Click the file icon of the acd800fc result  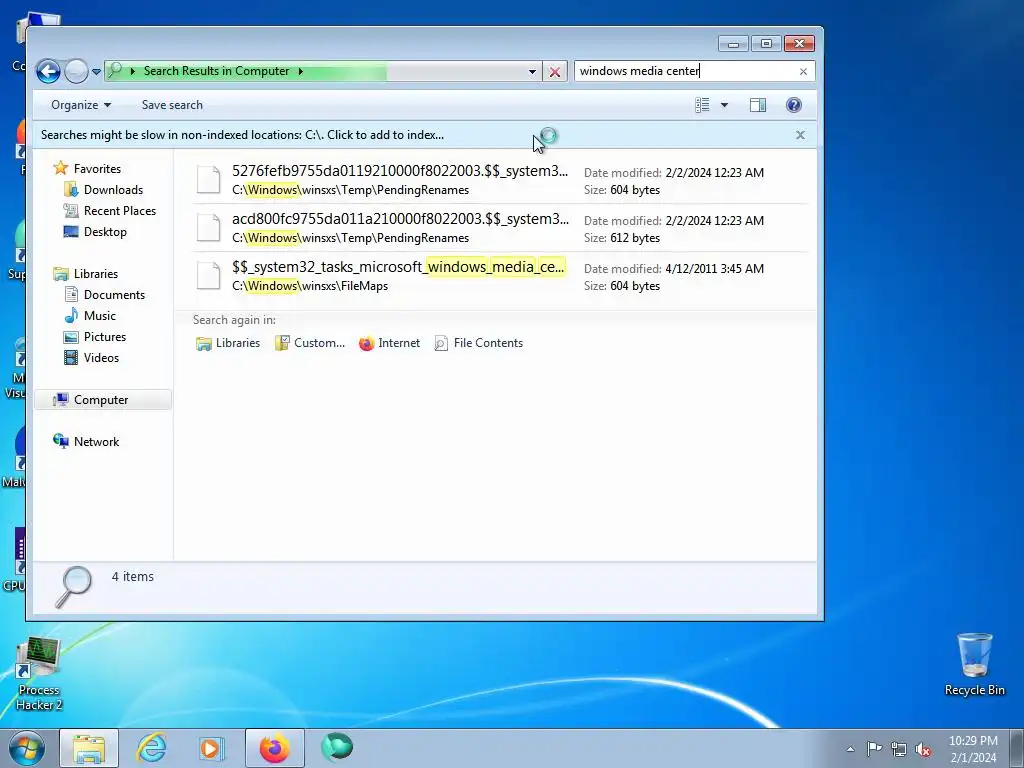(x=209, y=228)
